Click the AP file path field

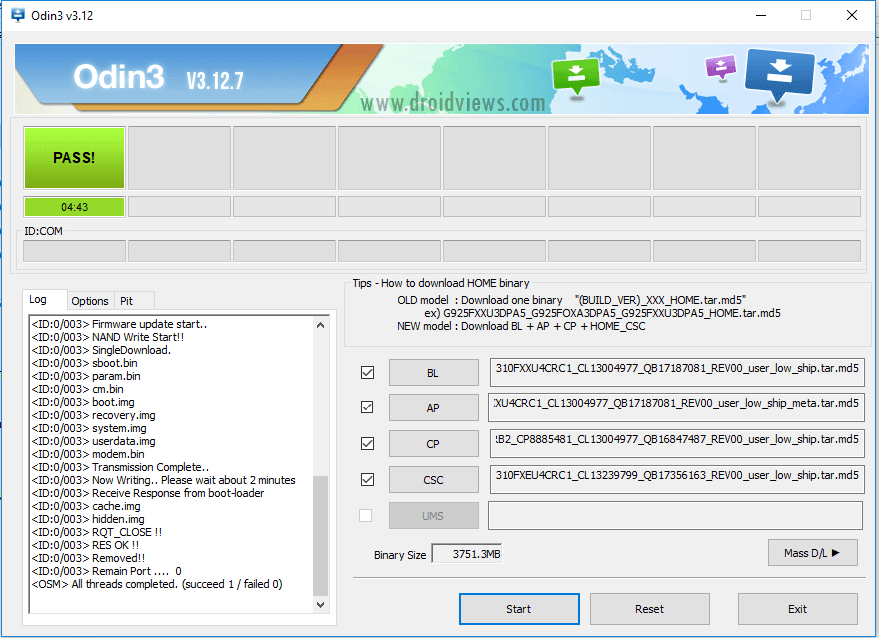tap(677, 407)
